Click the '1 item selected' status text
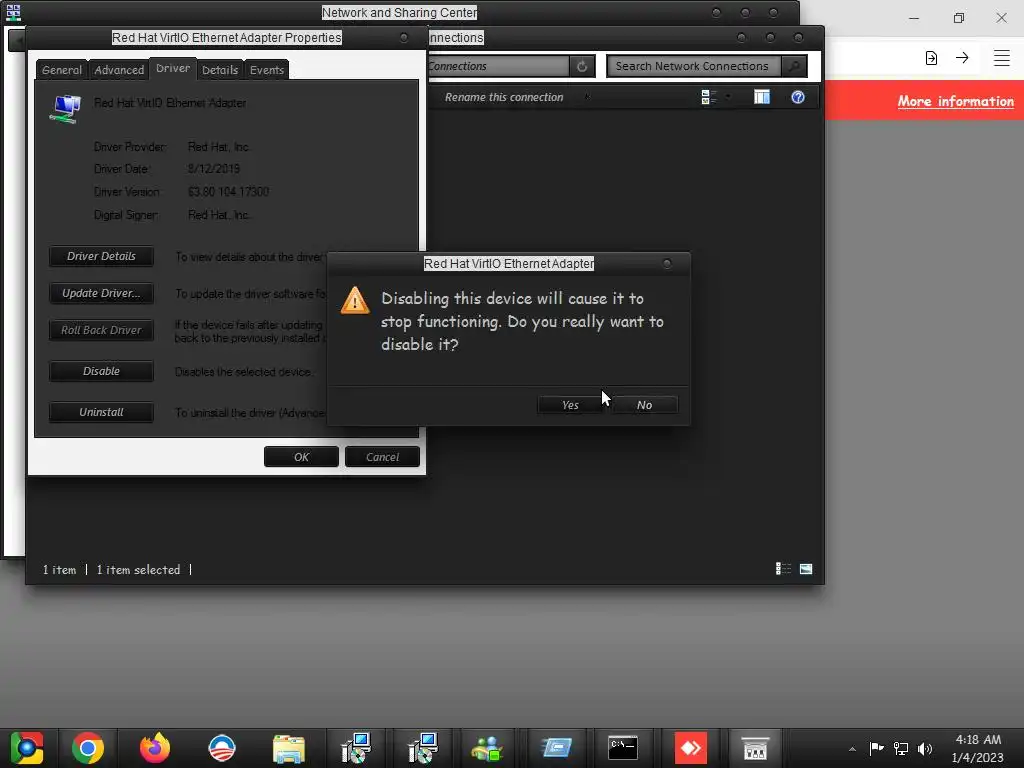Screen dimensions: 1024x768 tap(138, 569)
